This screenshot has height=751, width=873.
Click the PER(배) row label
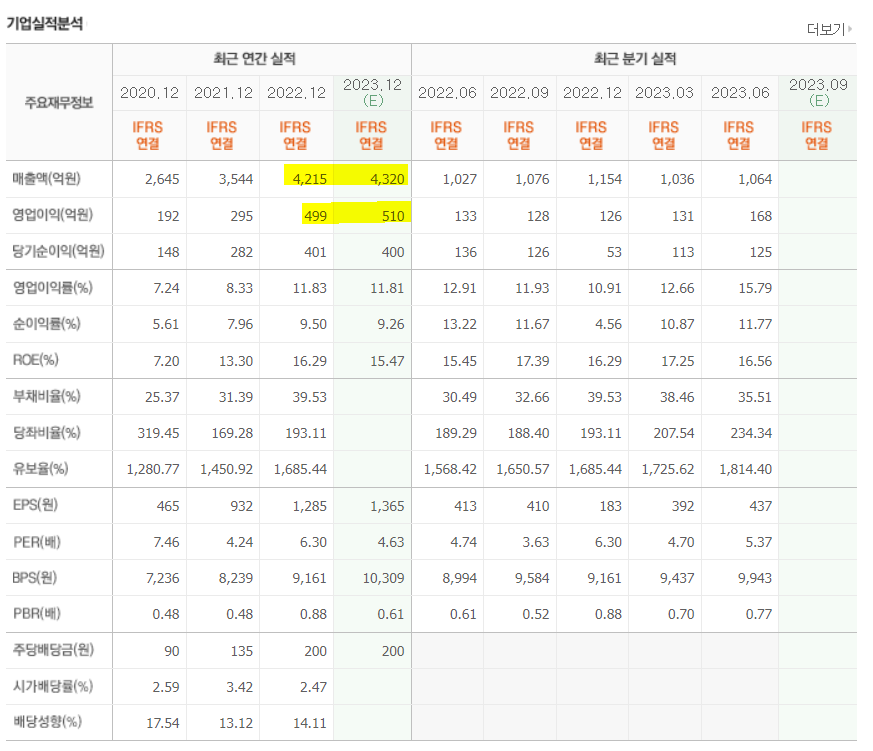[x=37, y=542]
